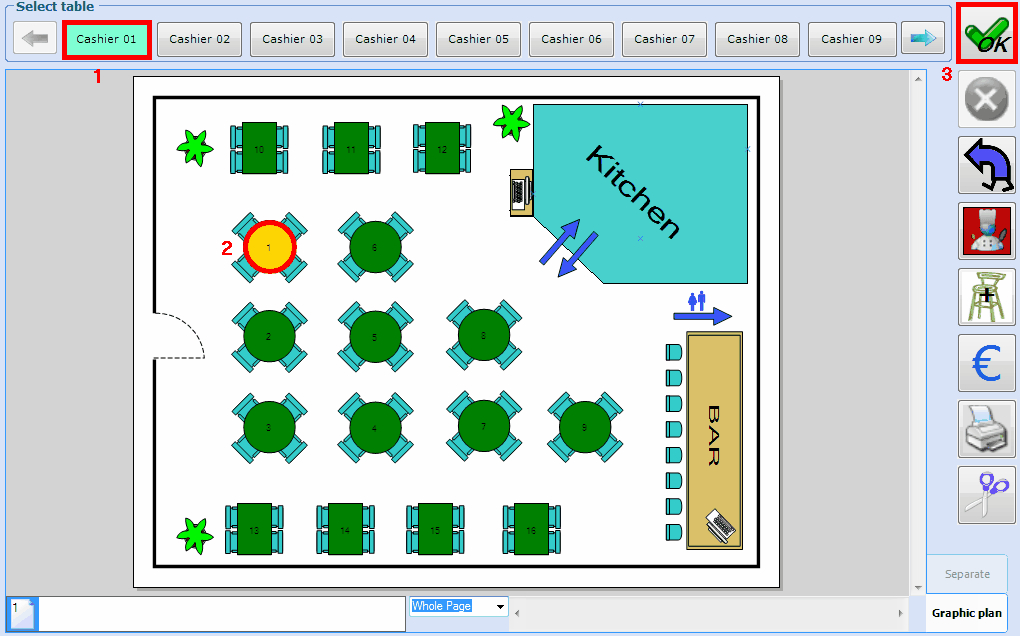Click the high chair icon
The width and height of the screenshot is (1020, 636).
click(x=986, y=297)
